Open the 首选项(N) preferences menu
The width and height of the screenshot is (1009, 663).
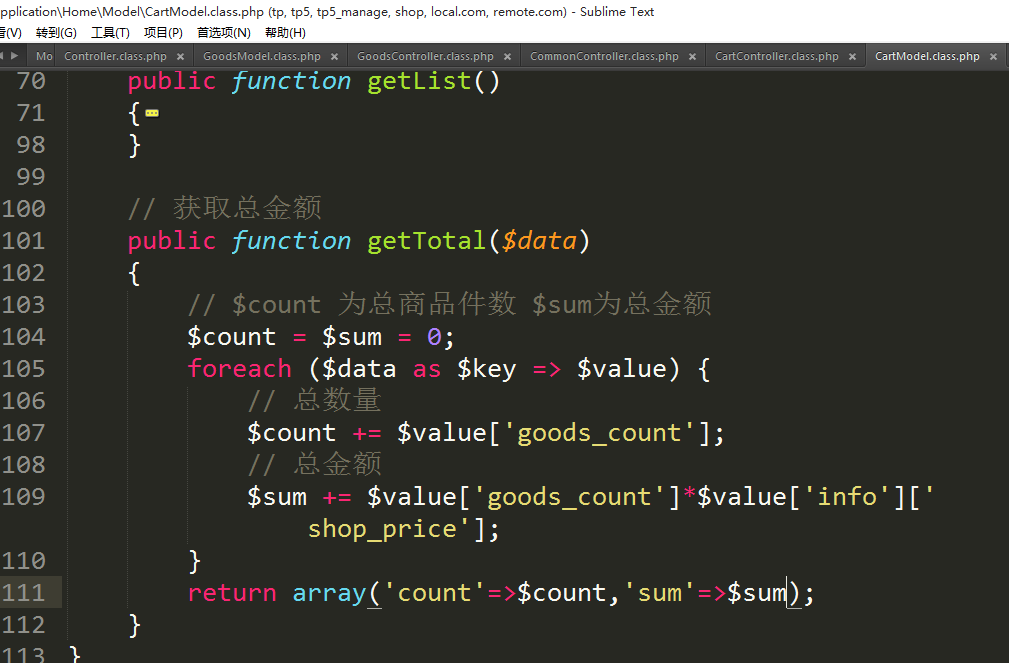[224, 33]
